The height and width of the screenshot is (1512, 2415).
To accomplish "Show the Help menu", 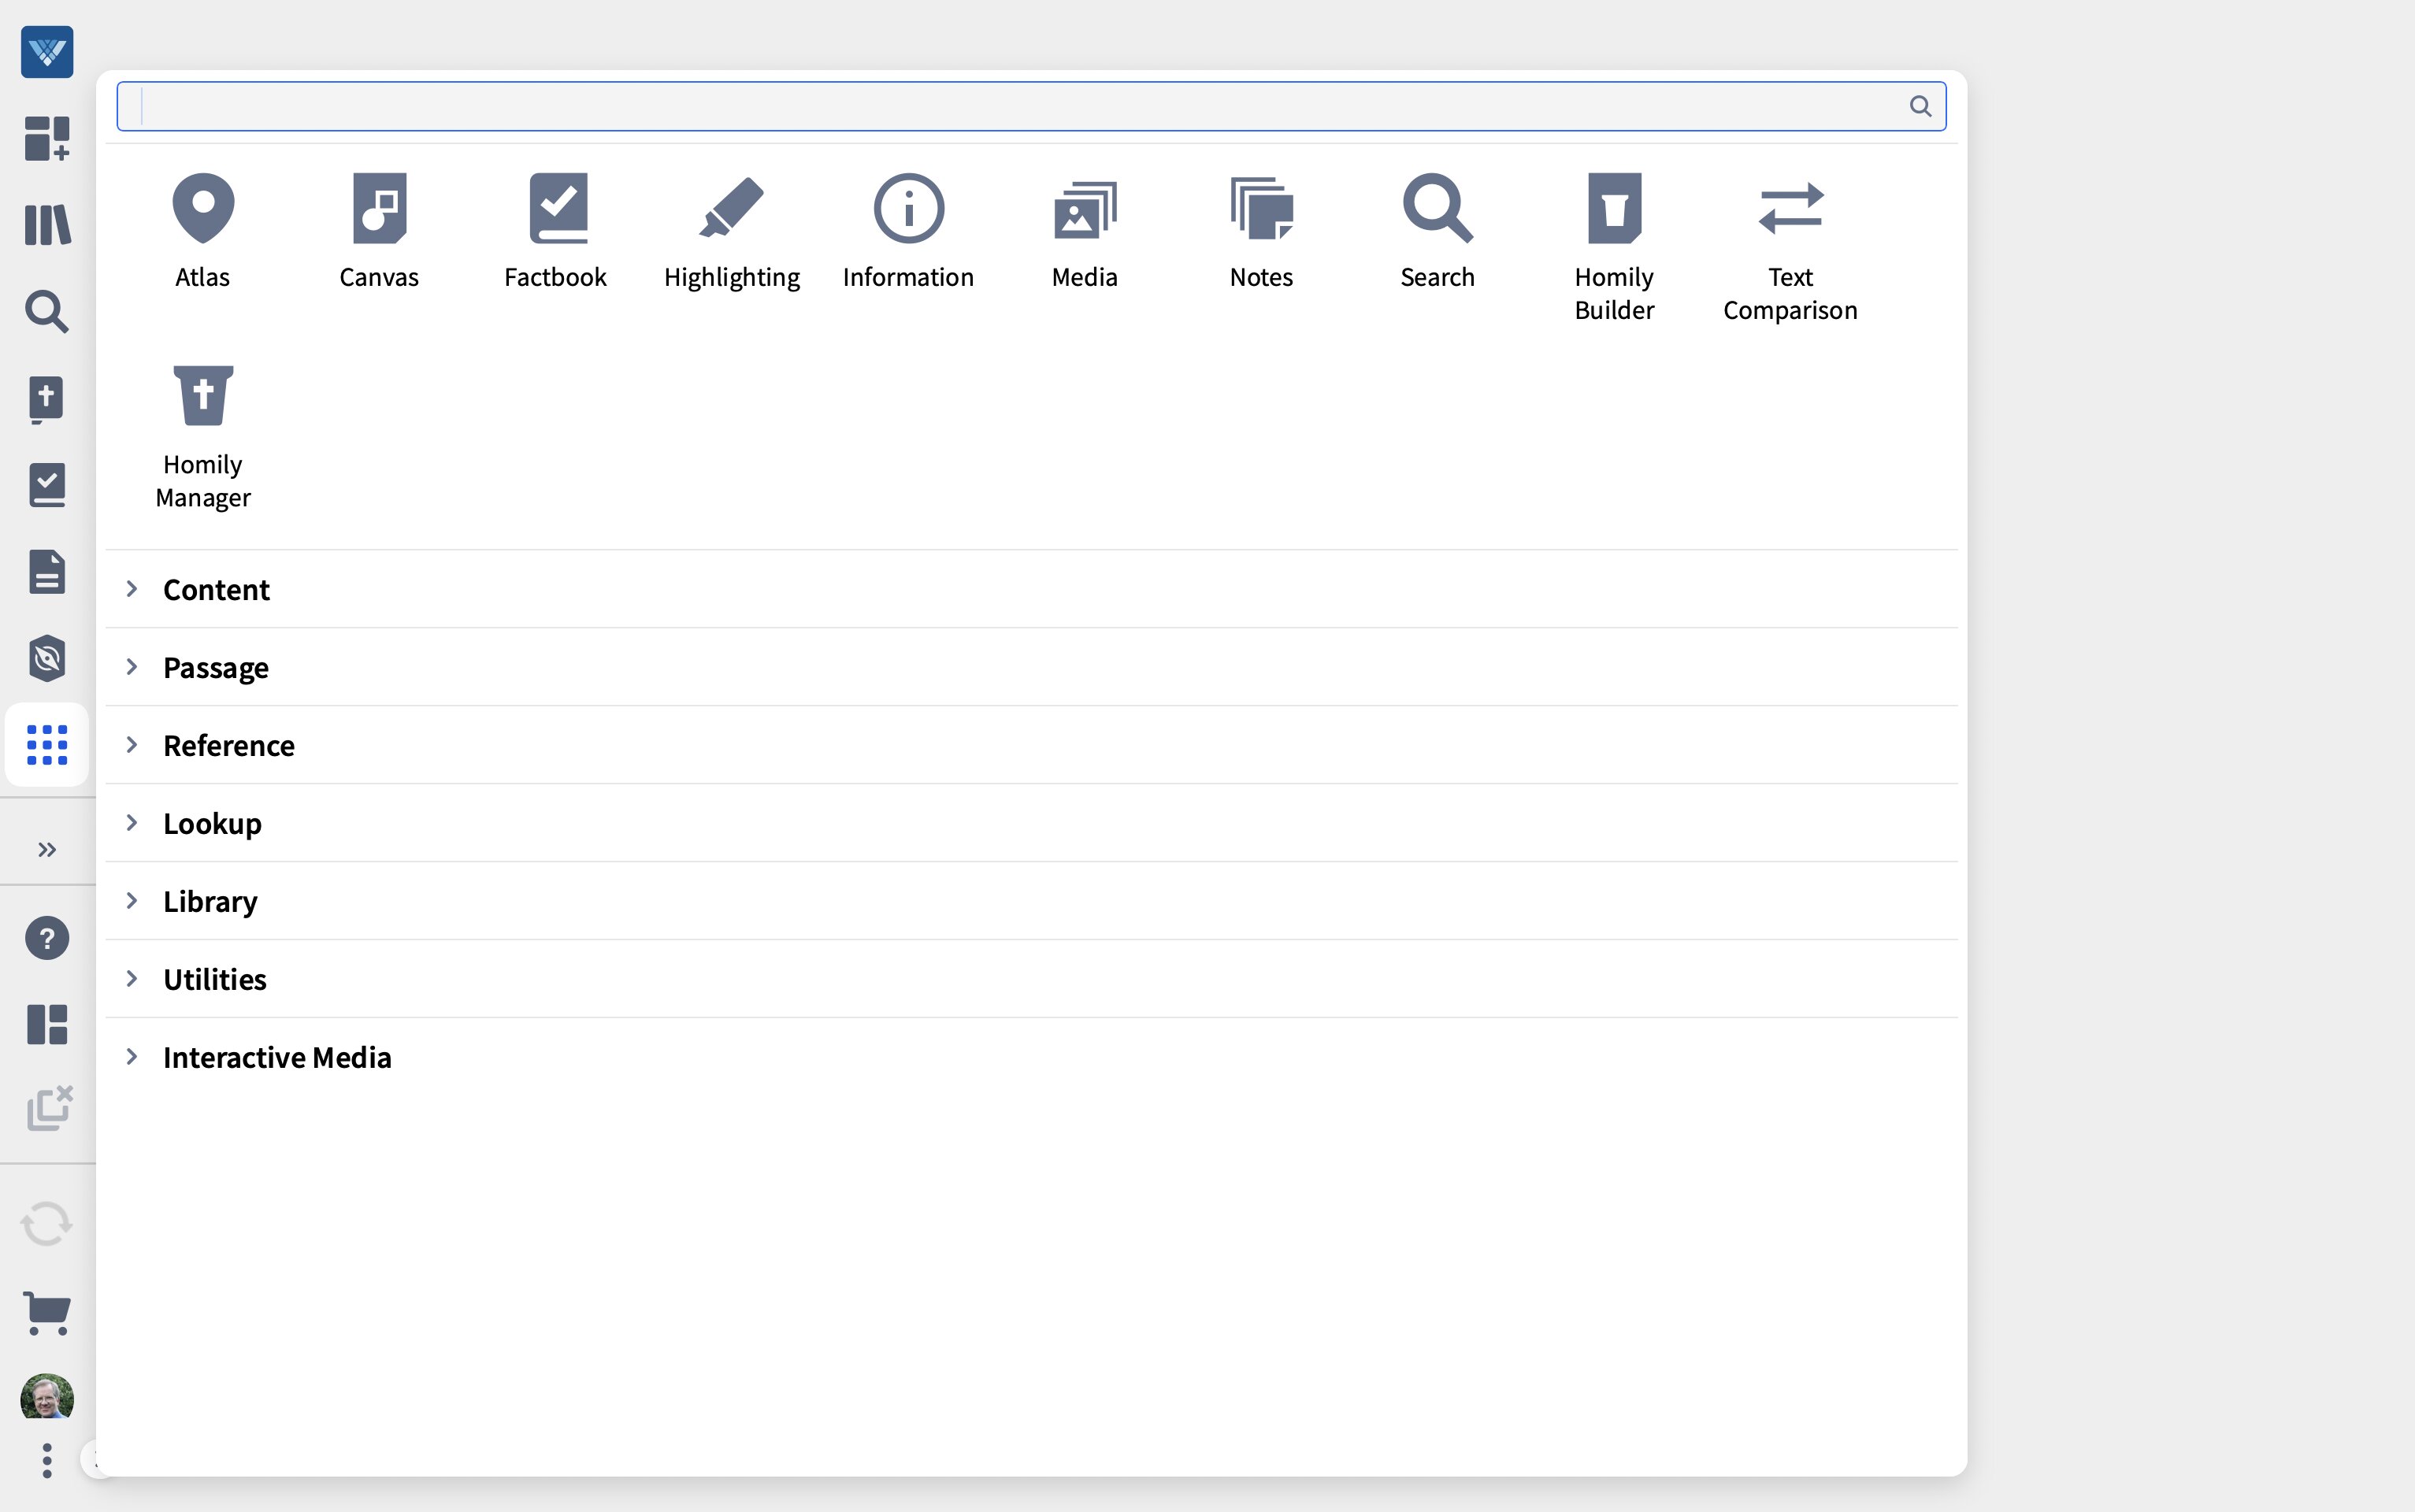I will coord(46,937).
